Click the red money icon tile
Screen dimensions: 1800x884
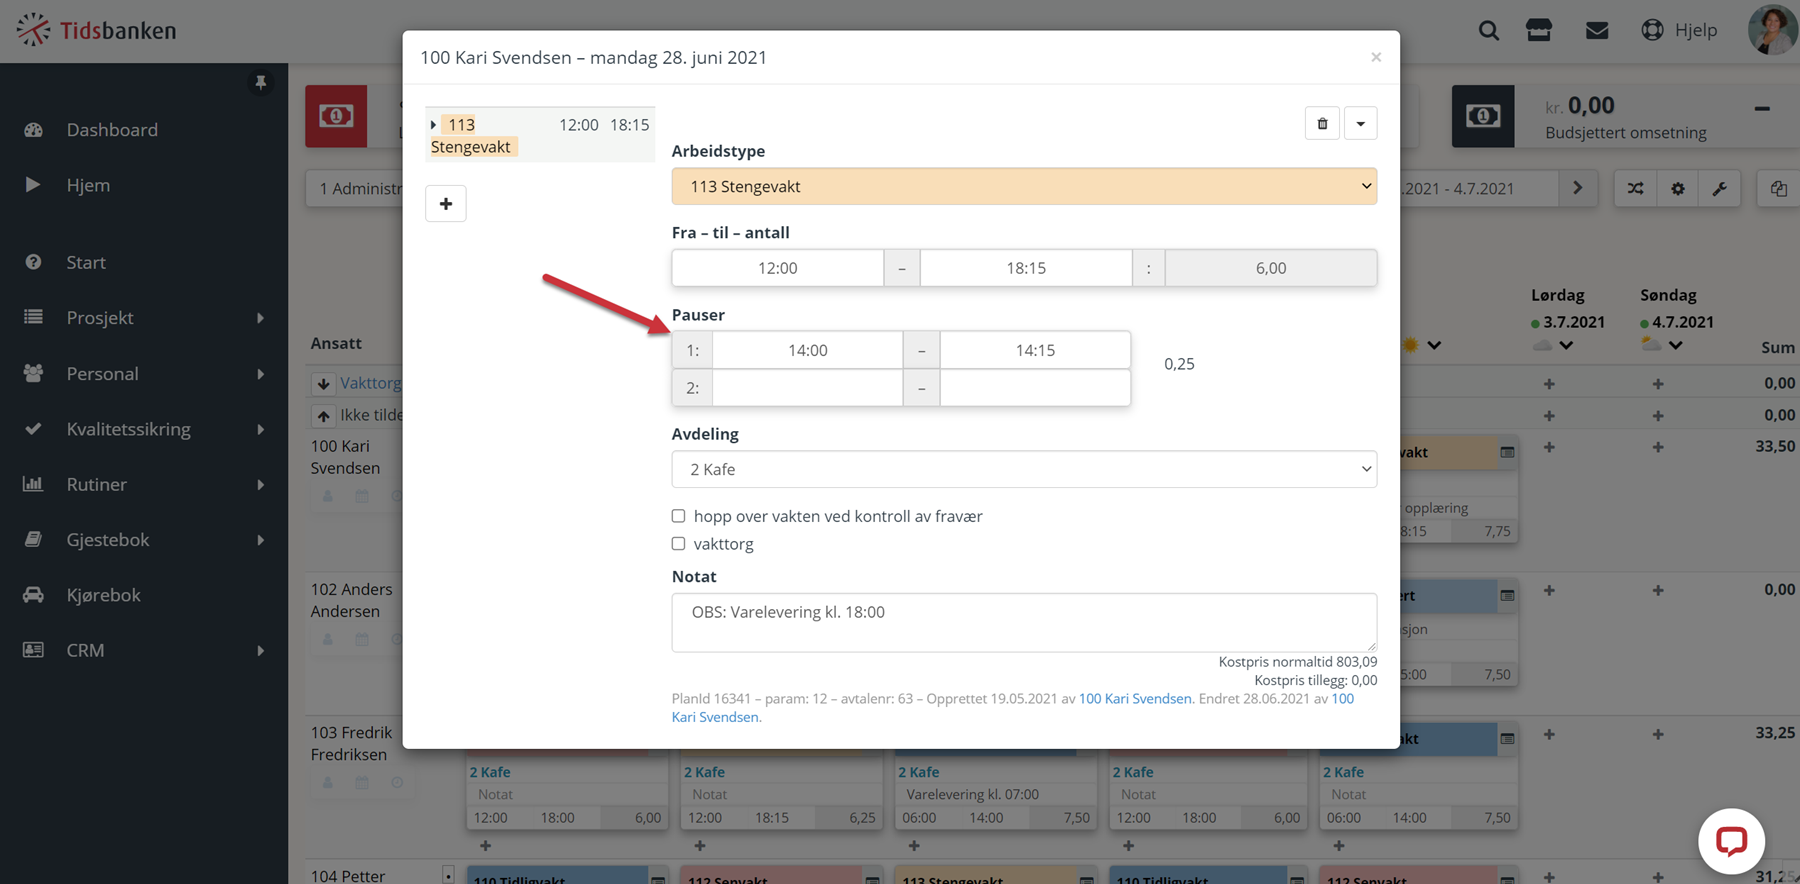click(x=336, y=116)
